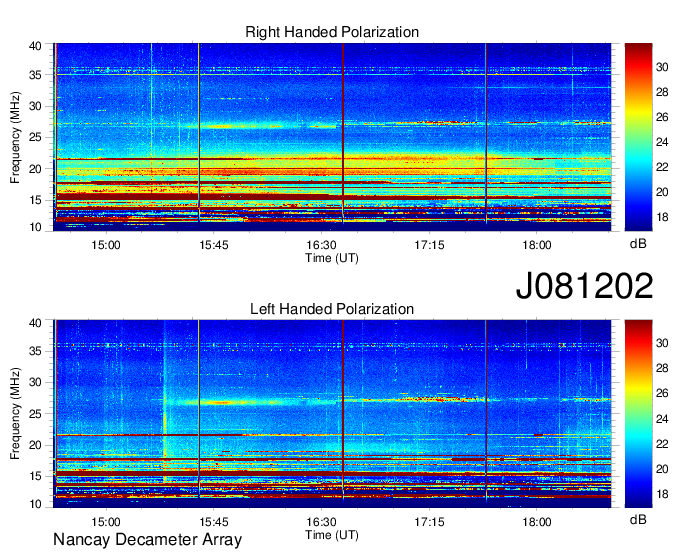The width and height of the screenshot is (680, 552).
Task: Click the 15 MHz tick on the lower plot
Action: point(35,477)
